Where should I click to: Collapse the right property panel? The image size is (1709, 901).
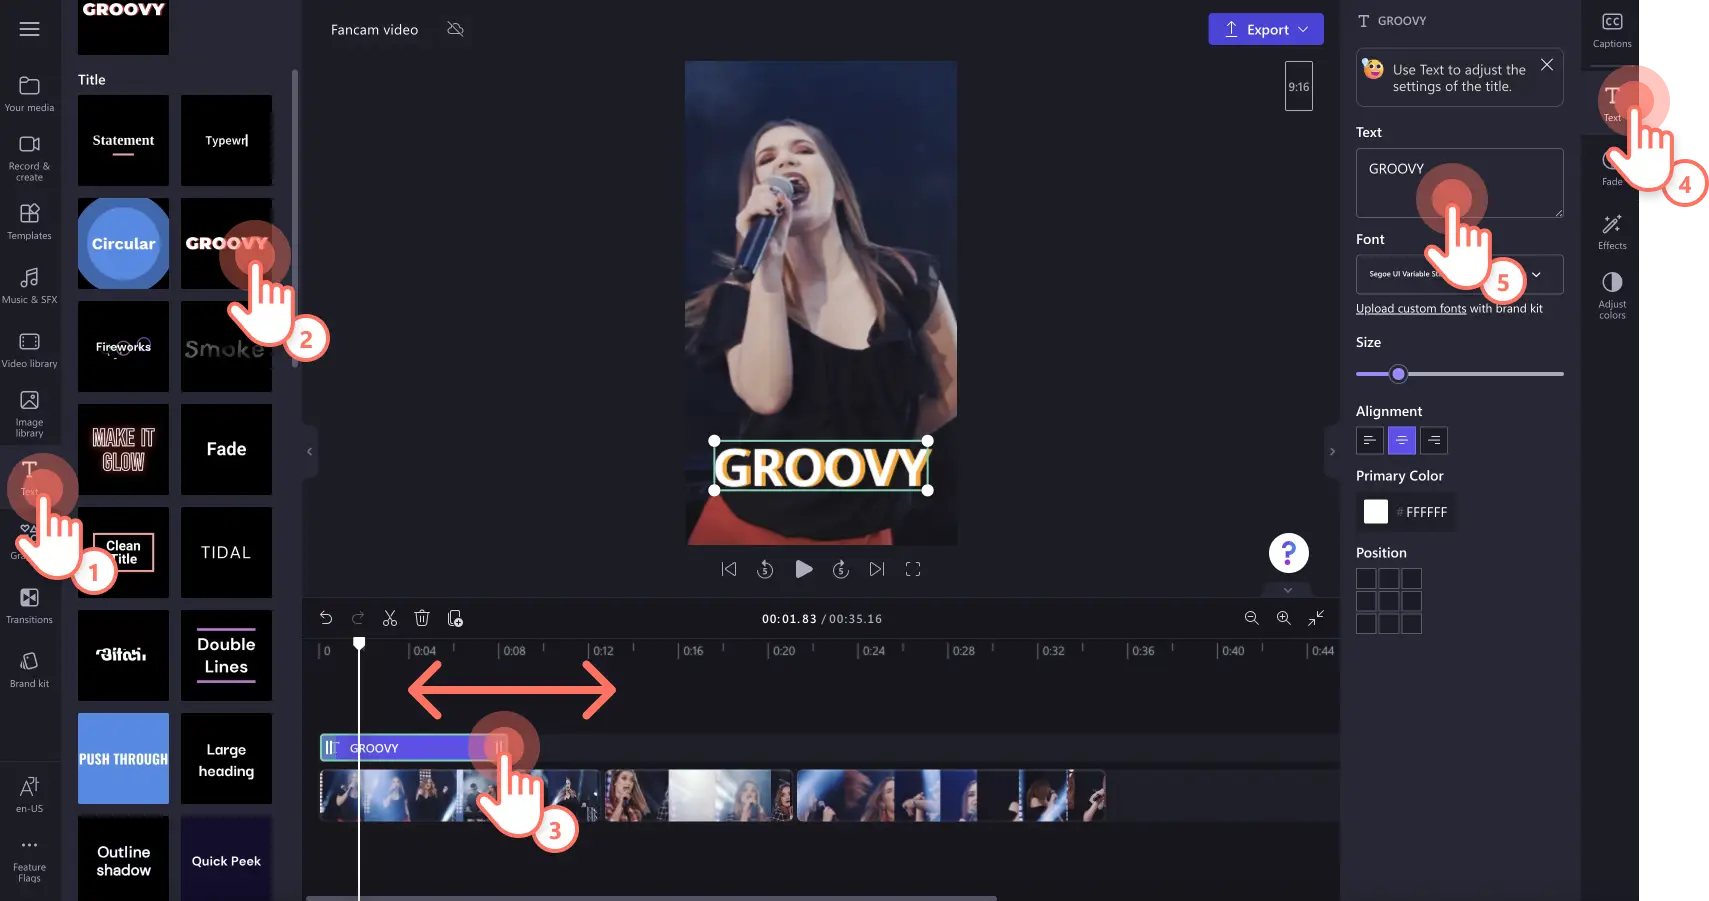(x=1332, y=452)
